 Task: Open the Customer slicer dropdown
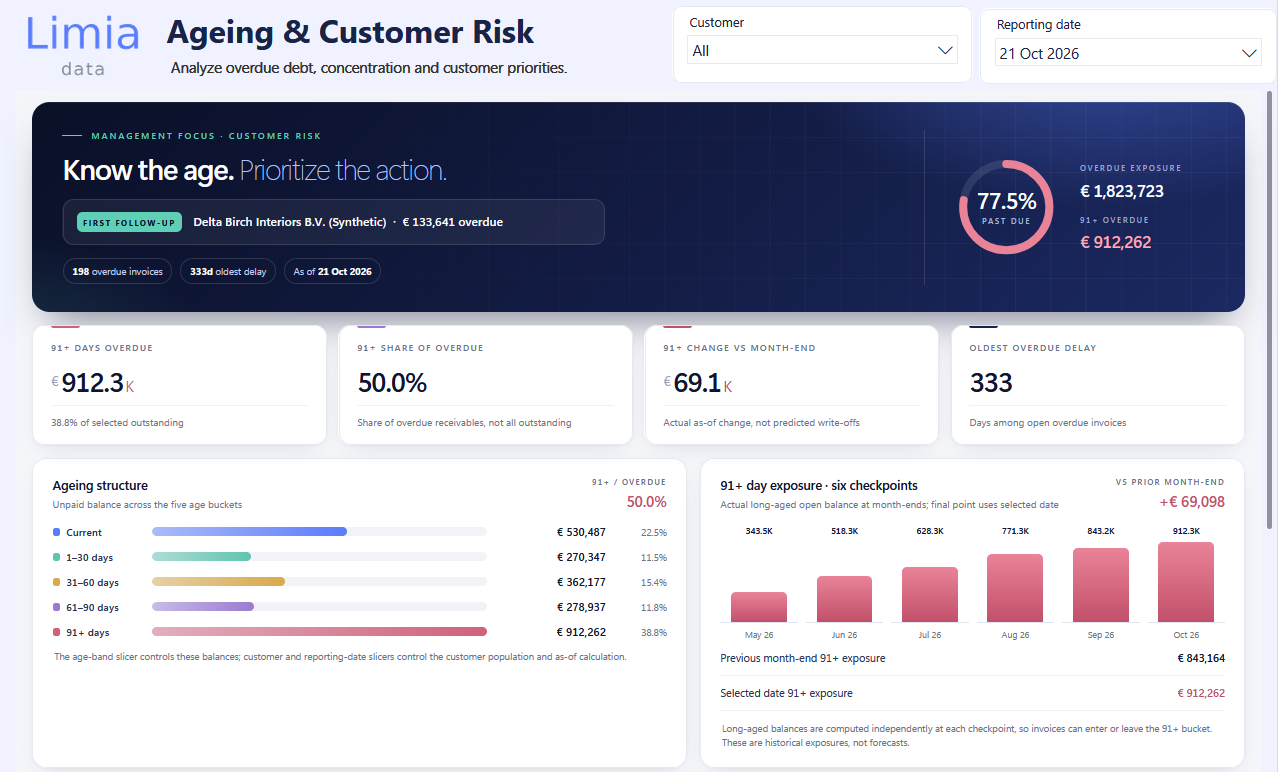click(822, 50)
